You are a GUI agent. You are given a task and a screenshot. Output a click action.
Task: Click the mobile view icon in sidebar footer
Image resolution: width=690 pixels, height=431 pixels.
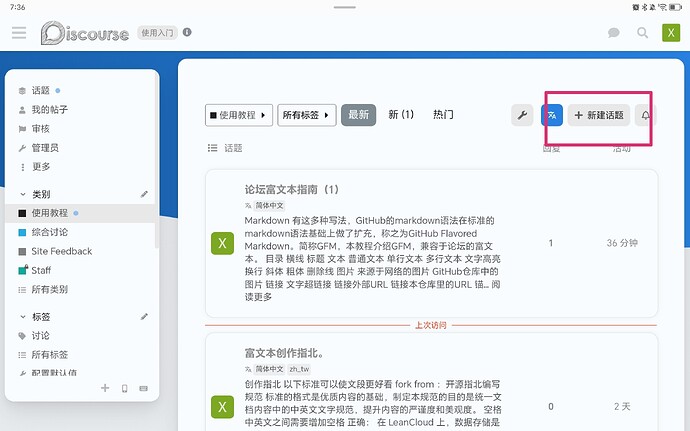tap(125, 388)
